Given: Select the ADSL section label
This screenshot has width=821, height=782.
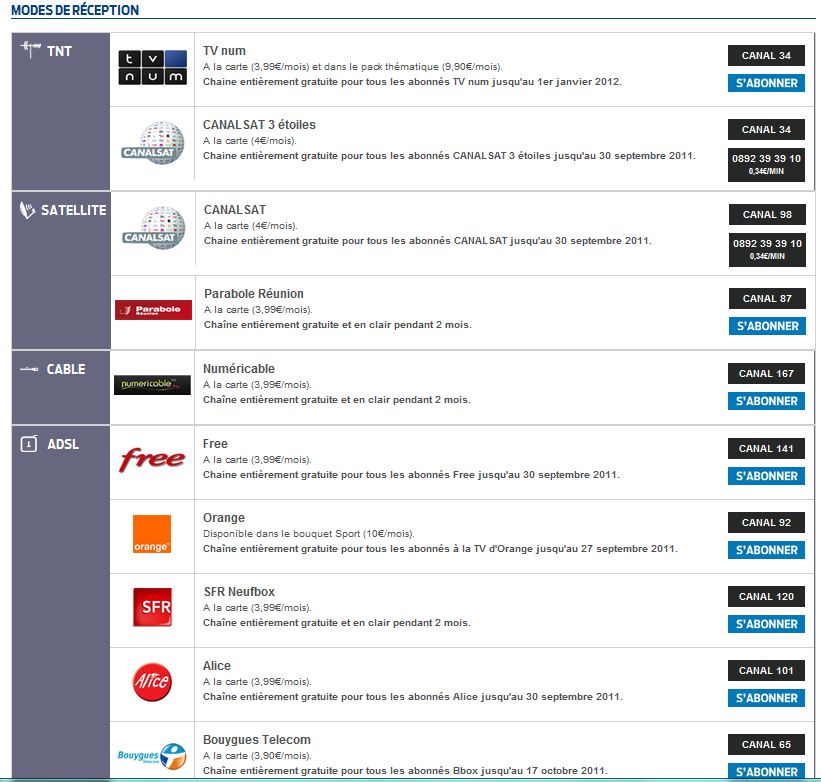Looking at the screenshot, I should pyautogui.click(x=63, y=444).
